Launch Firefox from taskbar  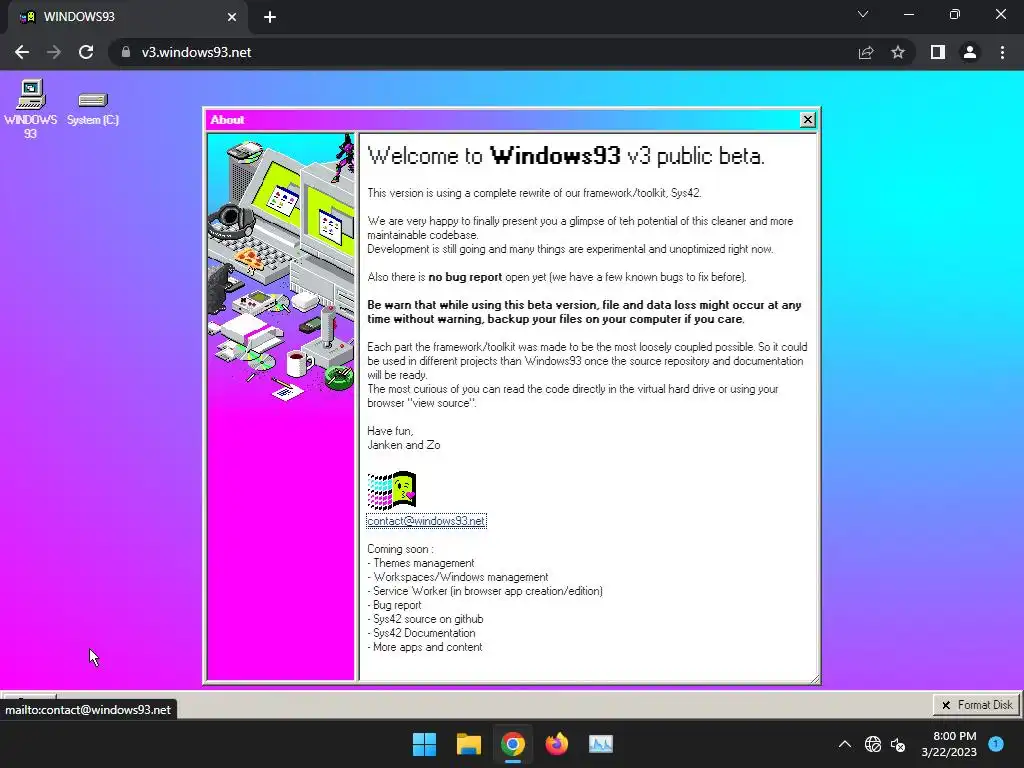557,744
